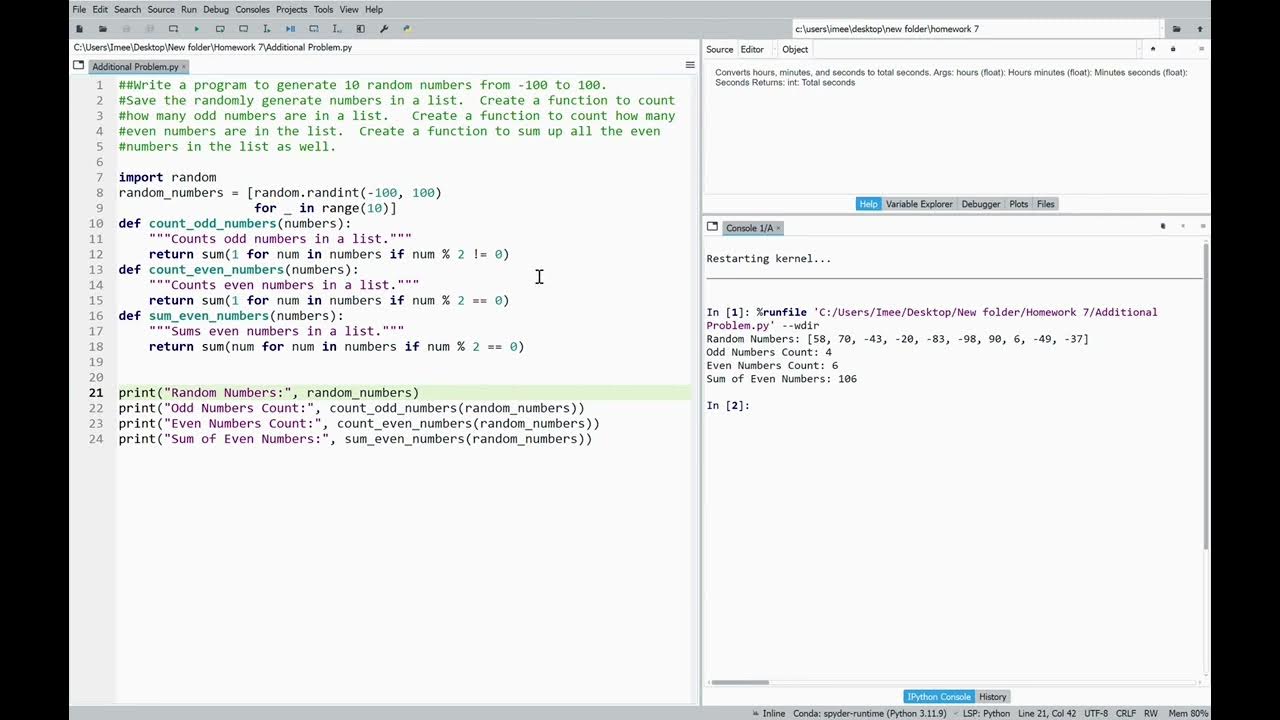Close Additional Problem.py tab
This screenshot has height=720, width=1280.
[184, 67]
